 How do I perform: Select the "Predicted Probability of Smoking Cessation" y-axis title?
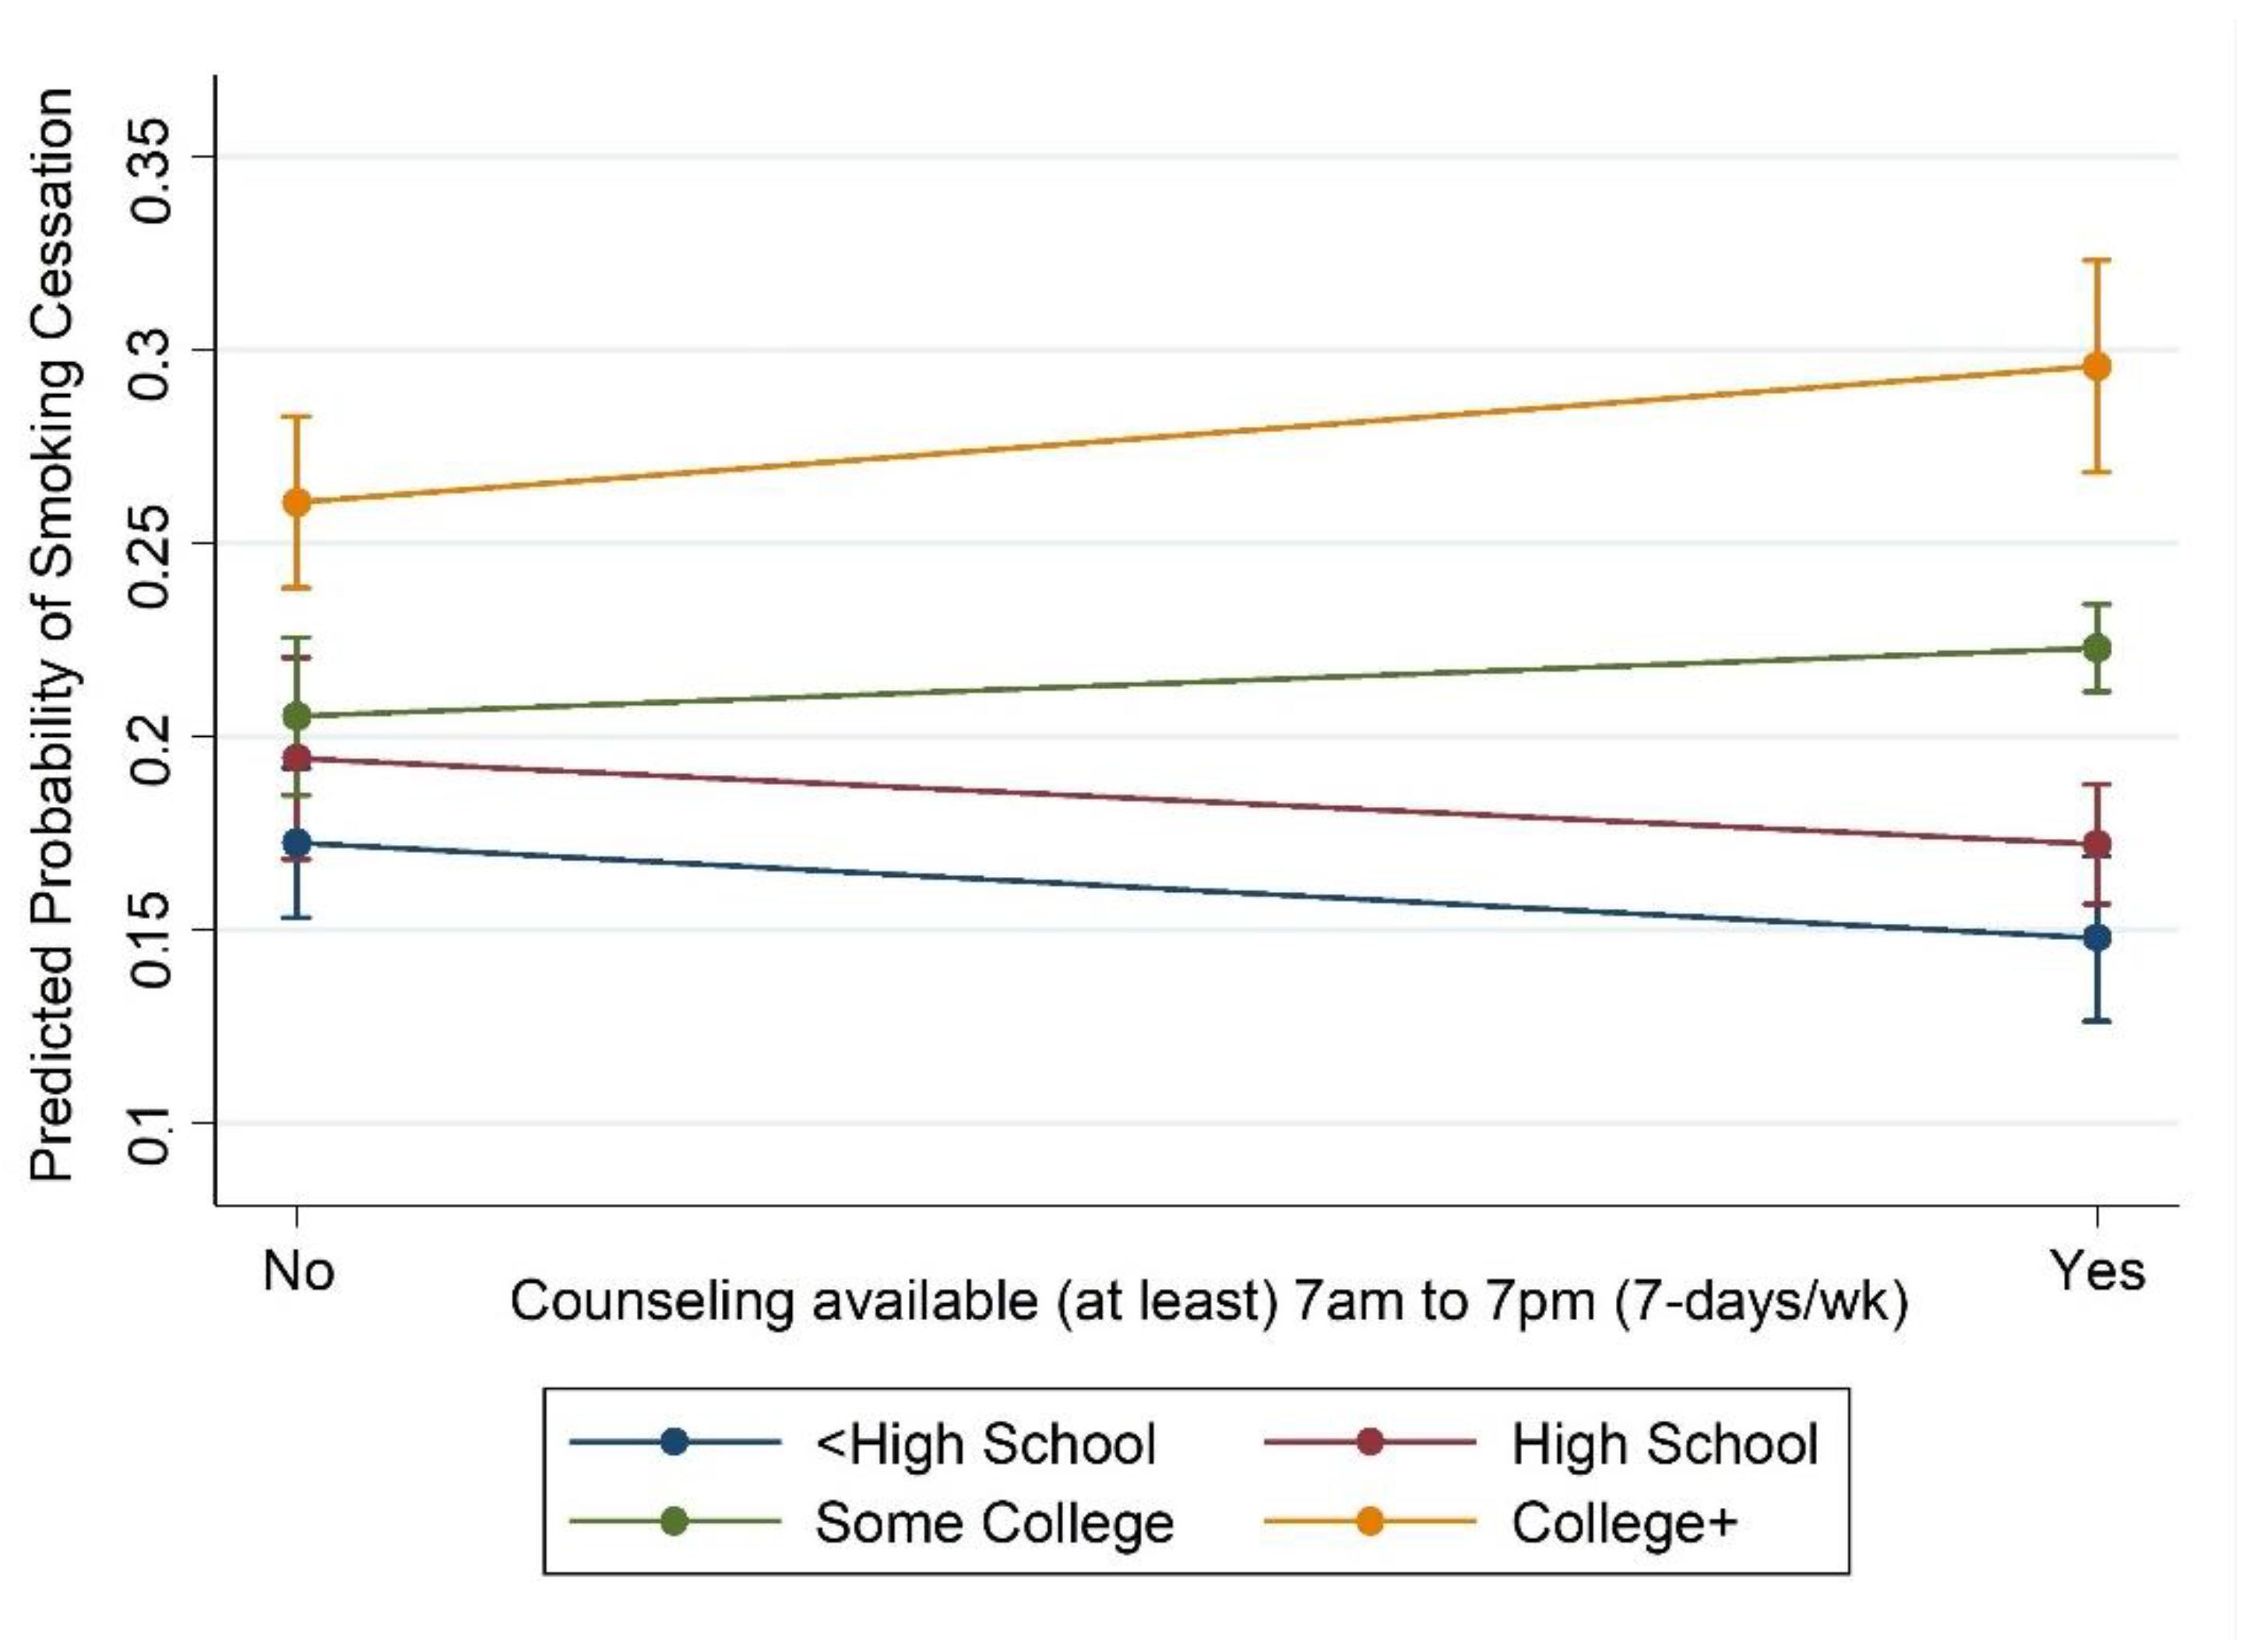pos(52,636)
